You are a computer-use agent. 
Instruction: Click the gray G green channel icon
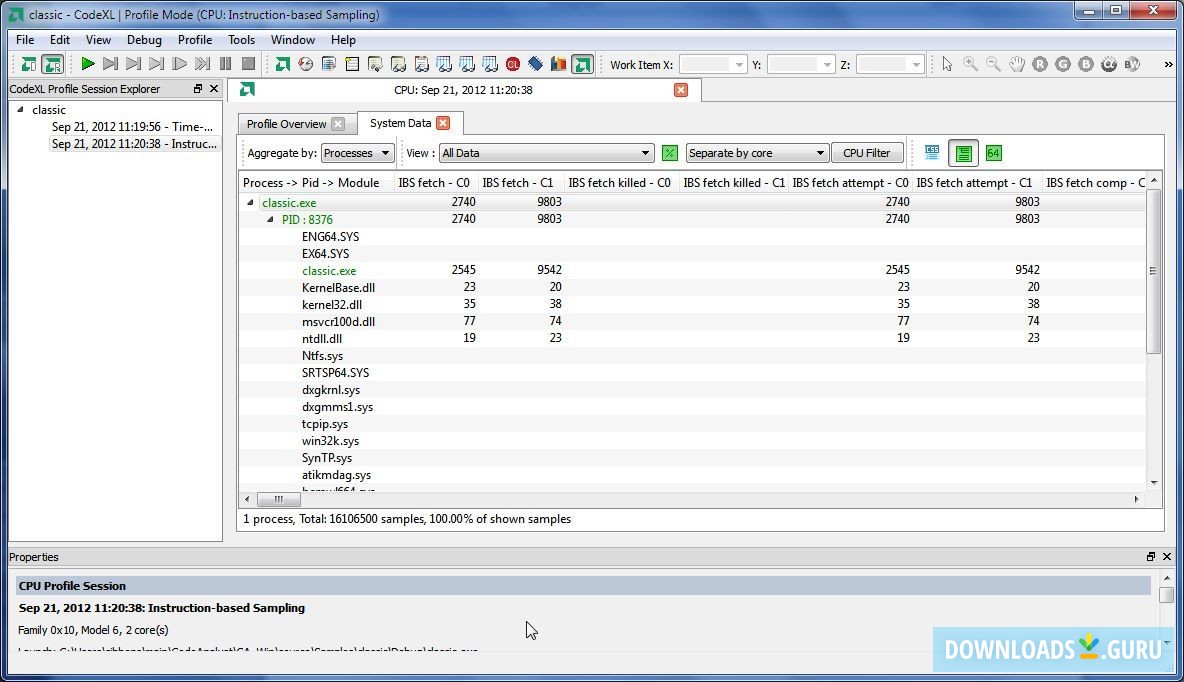(x=1063, y=64)
